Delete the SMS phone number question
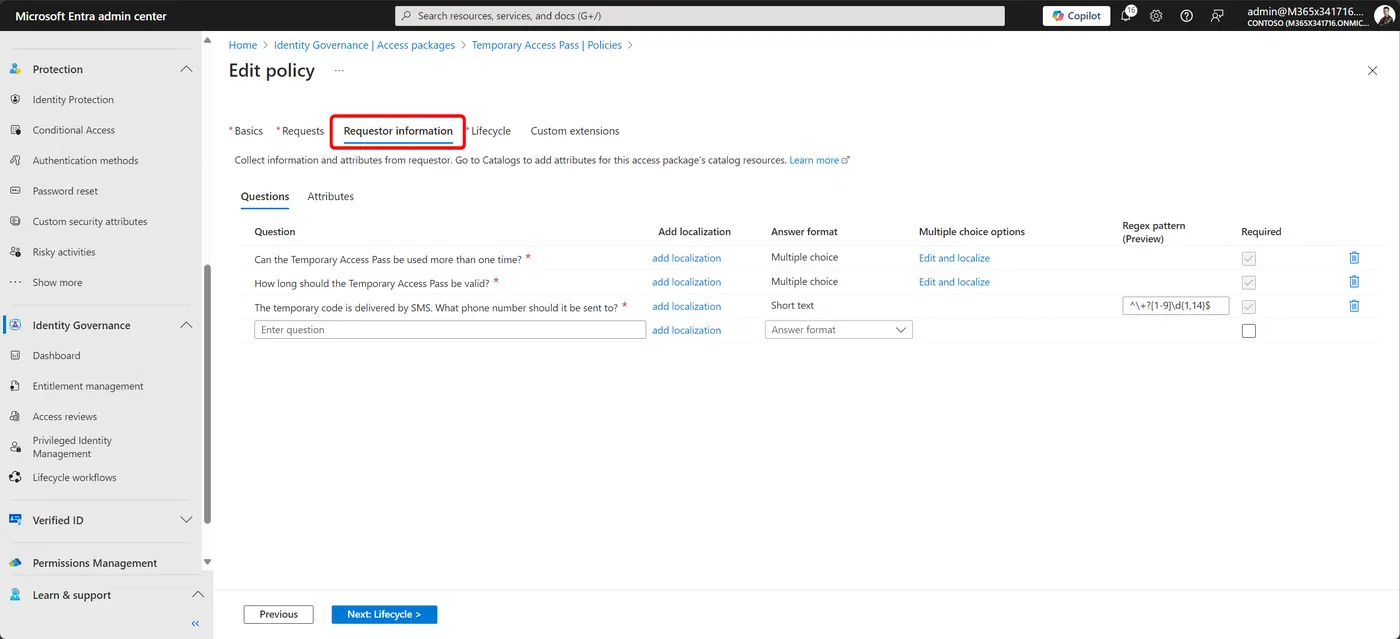 tap(1354, 306)
